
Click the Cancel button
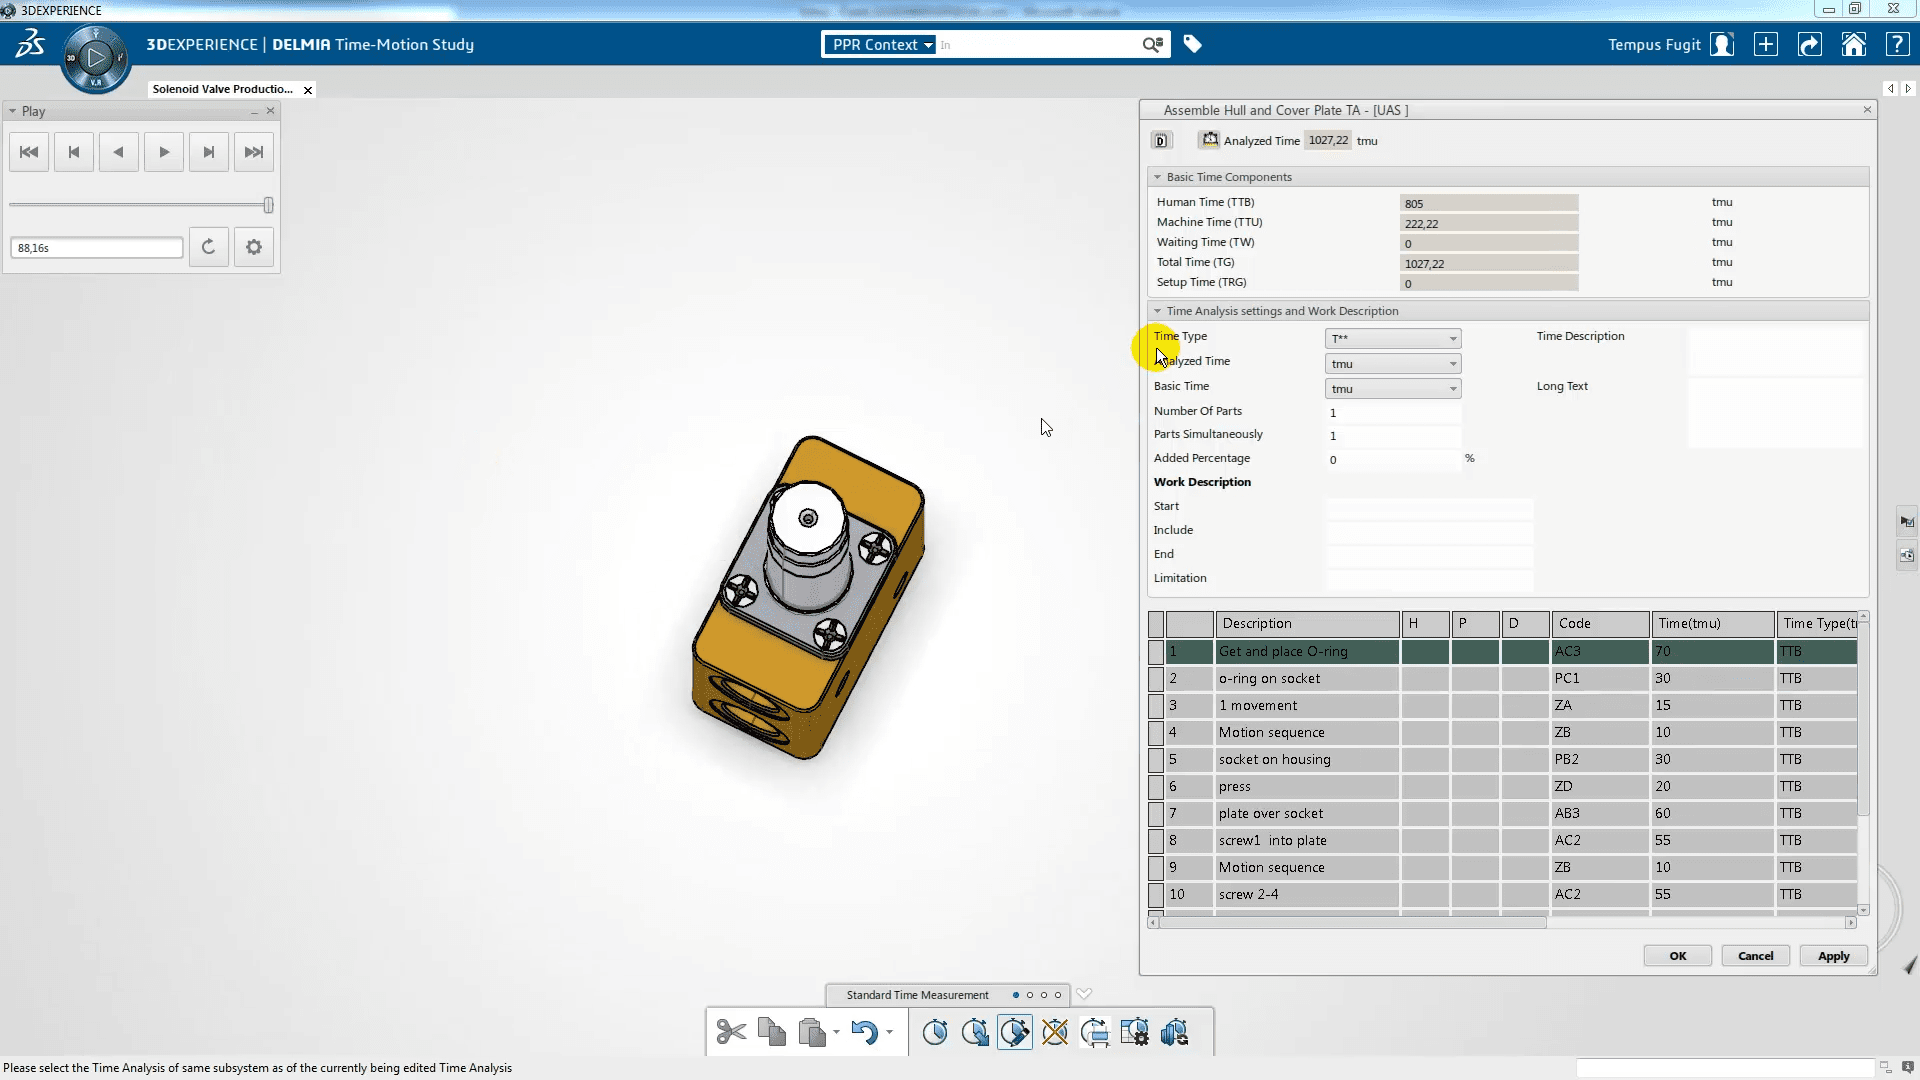pyautogui.click(x=1755, y=955)
